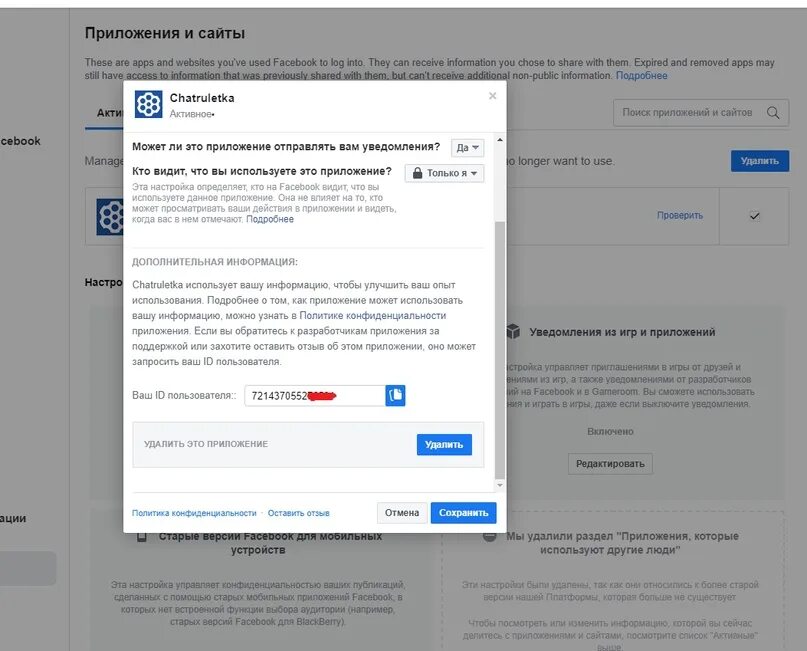
Task: Click Удалить button in the dialog
Action: (444, 445)
